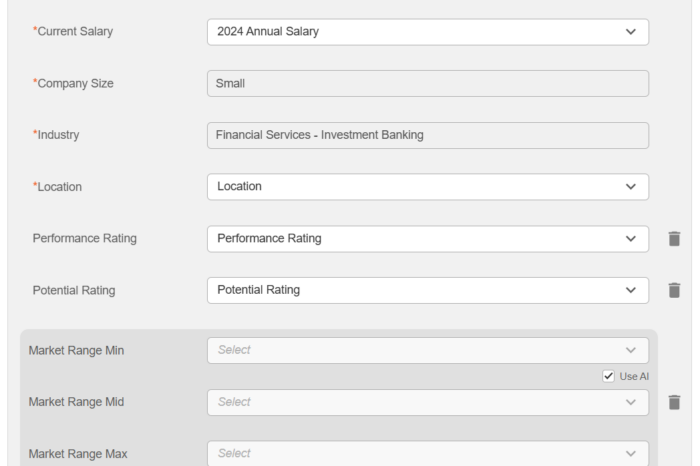The height and width of the screenshot is (466, 700).
Task: Uncheck the Use AI checkbox
Action: [608, 376]
